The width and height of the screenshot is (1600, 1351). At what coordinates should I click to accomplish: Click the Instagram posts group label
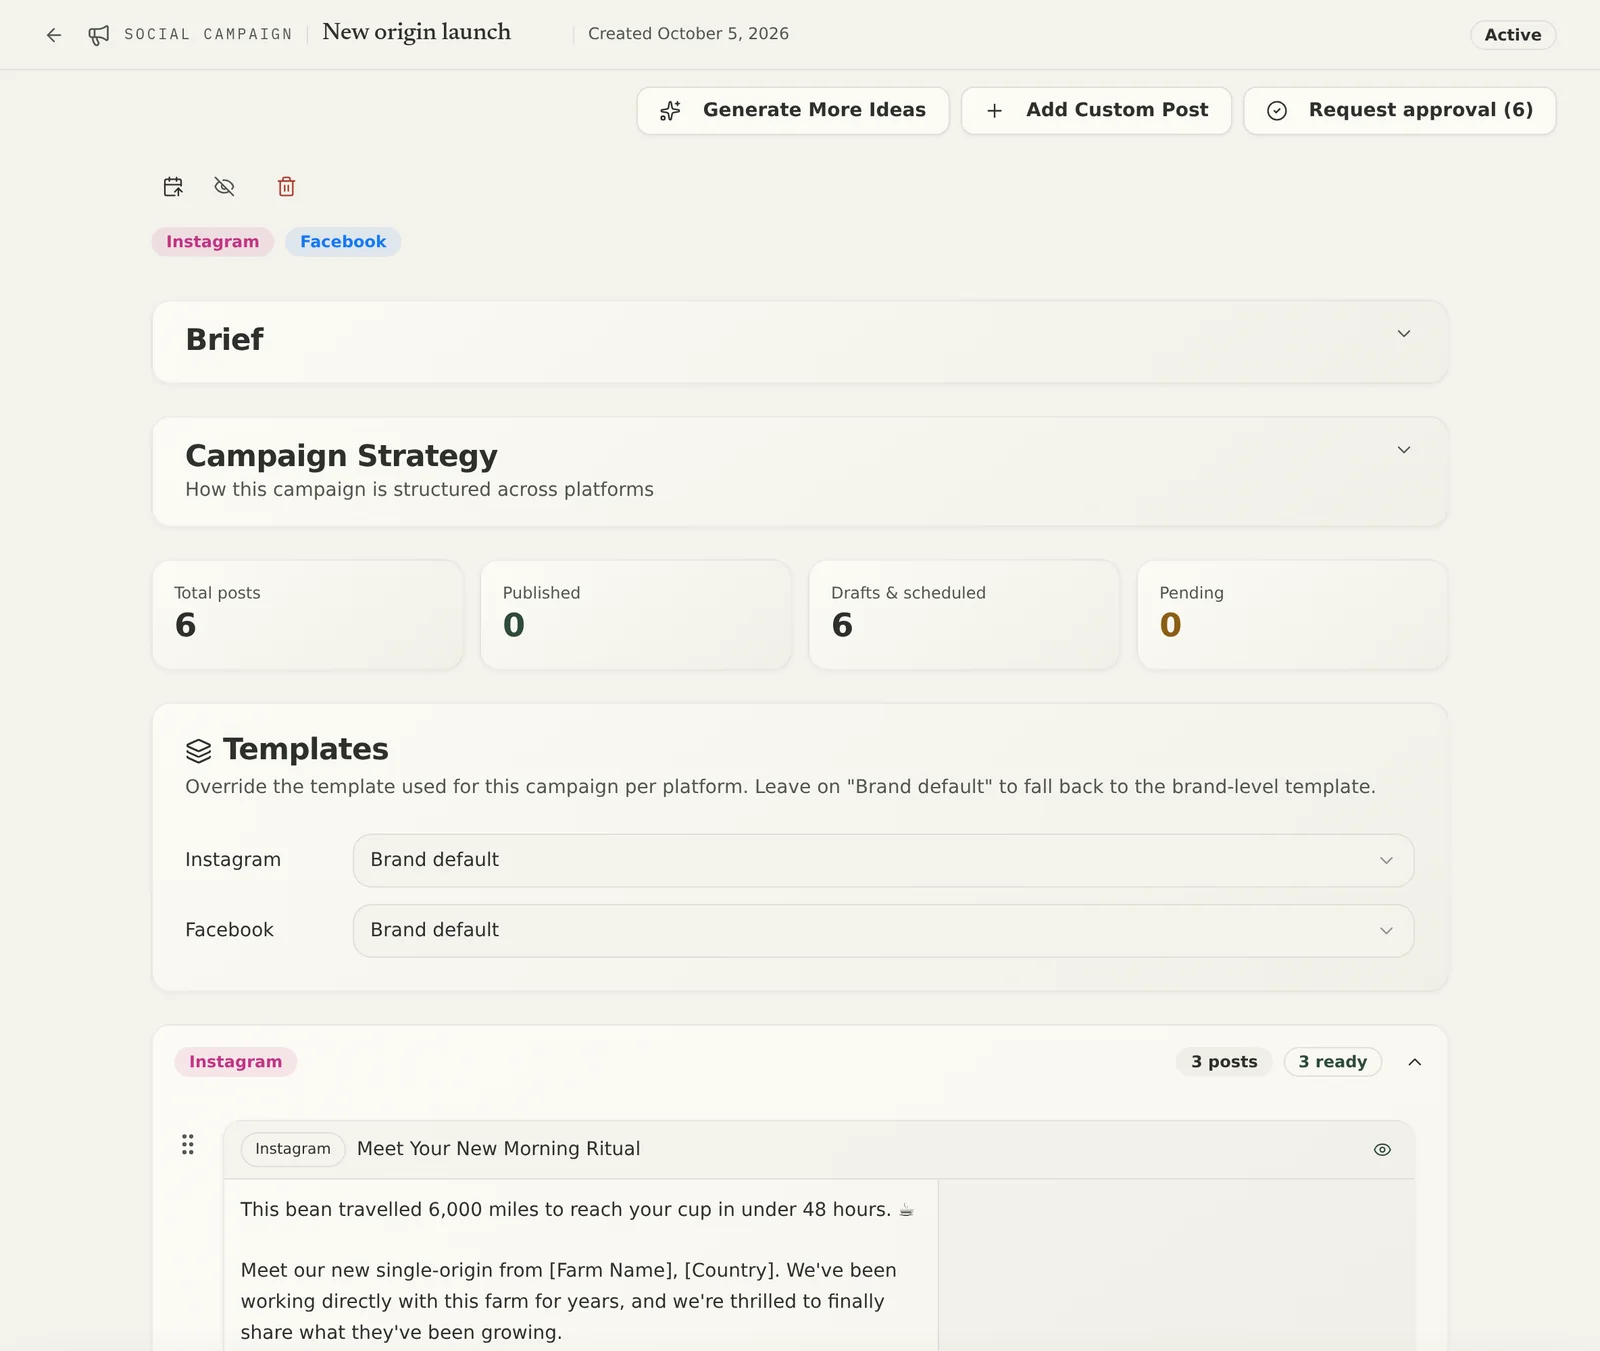[235, 1062]
